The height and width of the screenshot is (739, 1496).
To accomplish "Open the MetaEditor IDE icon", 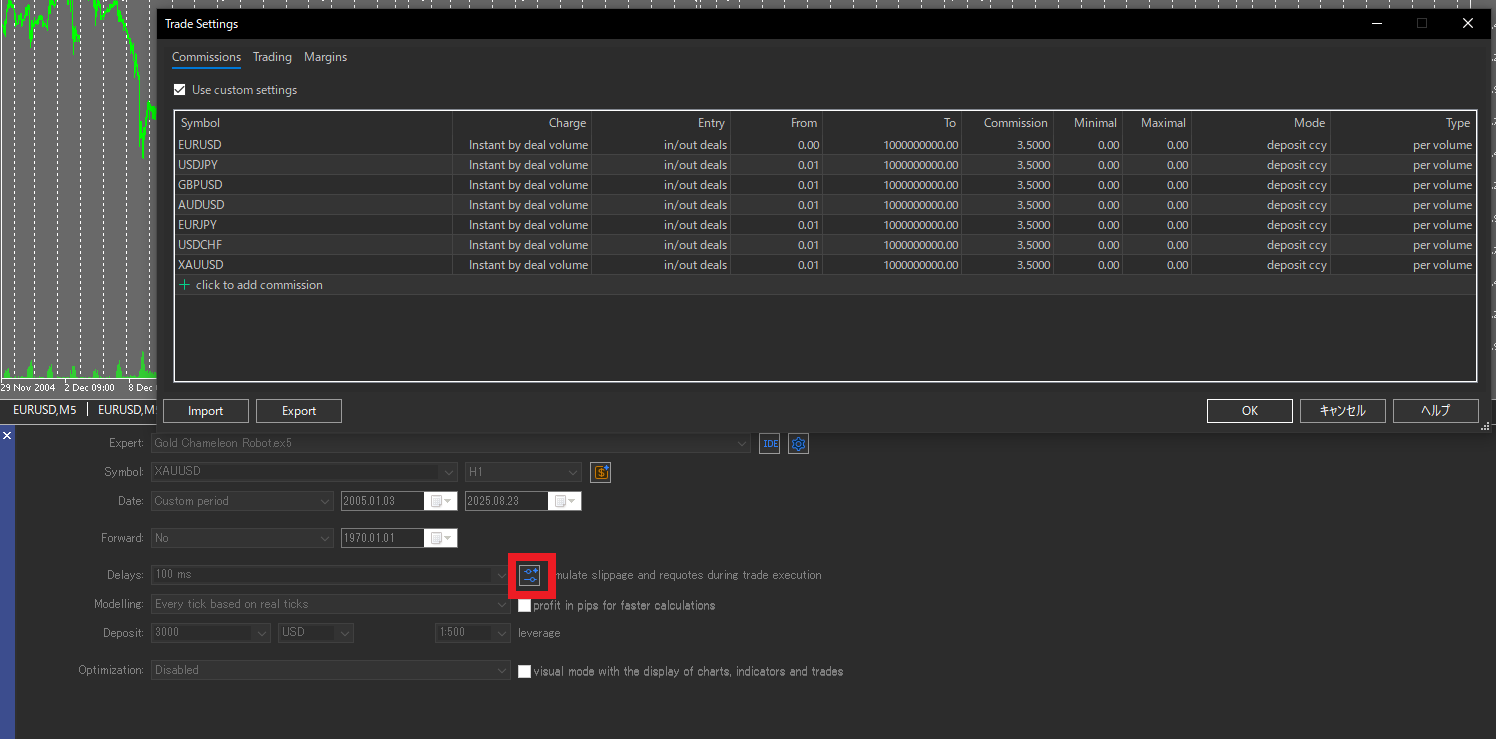I will pyautogui.click(x=769, y=443).
